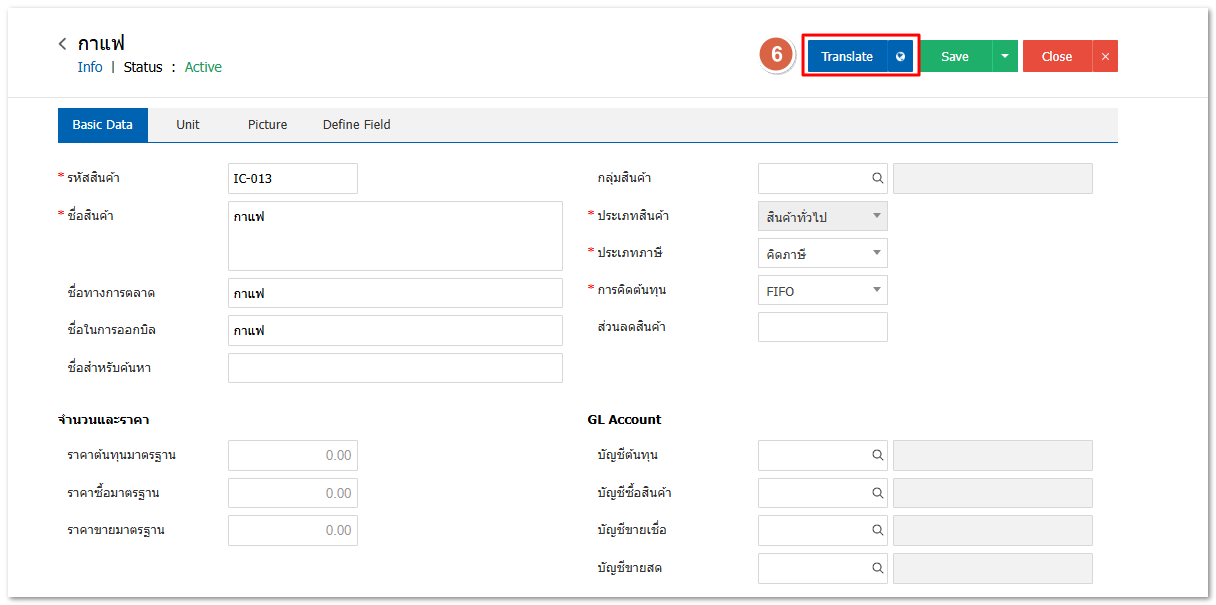The height and width of the screenshot is (605, 1216).
Task: Open the Save button dropdown arrow
Action: pos(1005,57)
